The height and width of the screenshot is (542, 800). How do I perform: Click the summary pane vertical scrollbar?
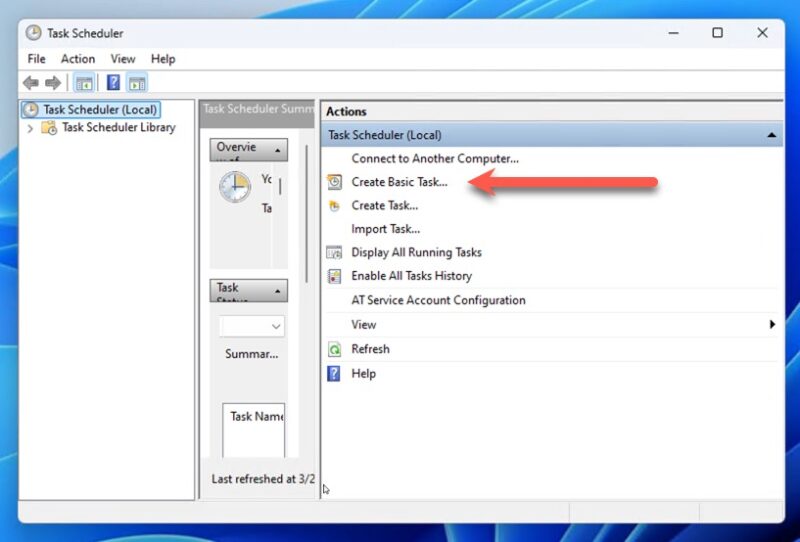[307, 214]
